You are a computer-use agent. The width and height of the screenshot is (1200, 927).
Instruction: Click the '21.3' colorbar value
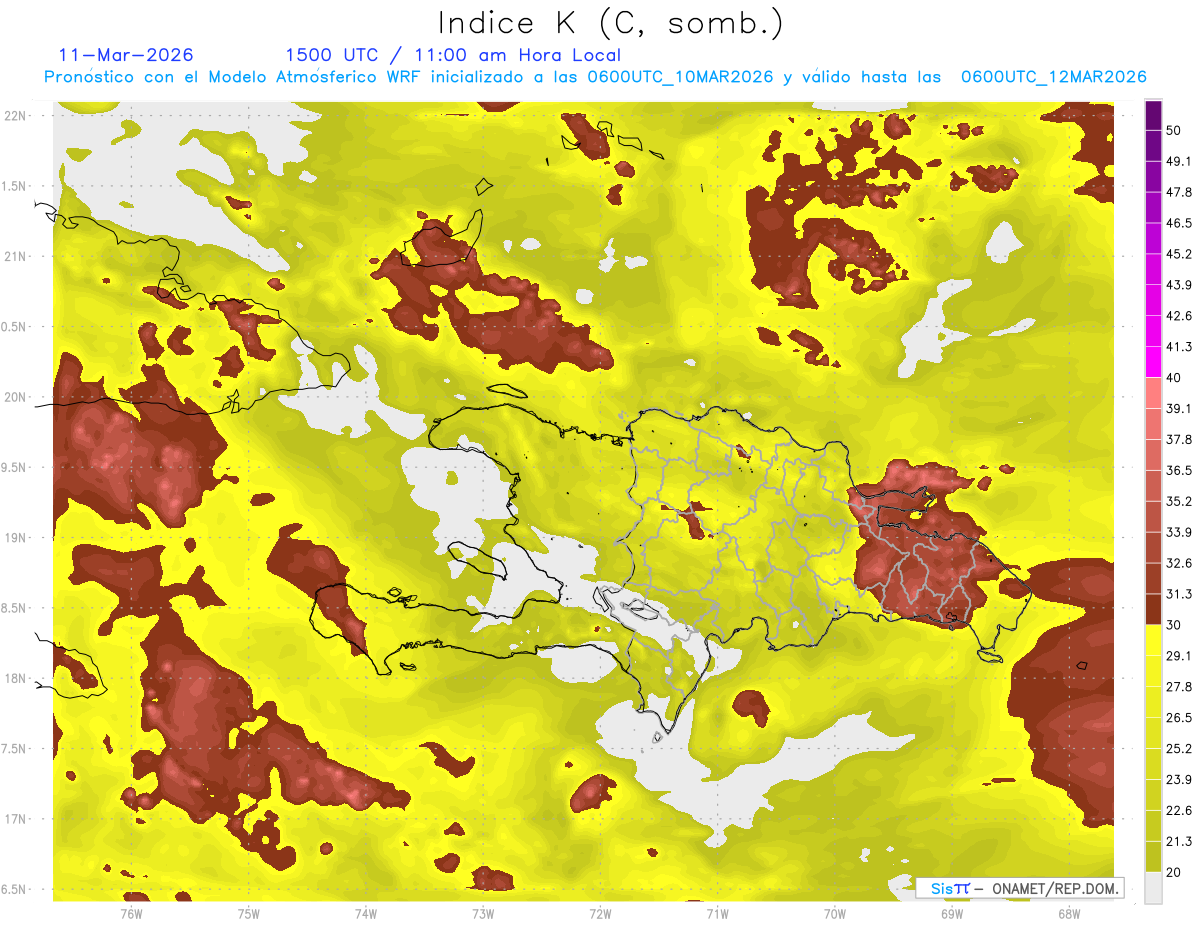coord(1179,842)
